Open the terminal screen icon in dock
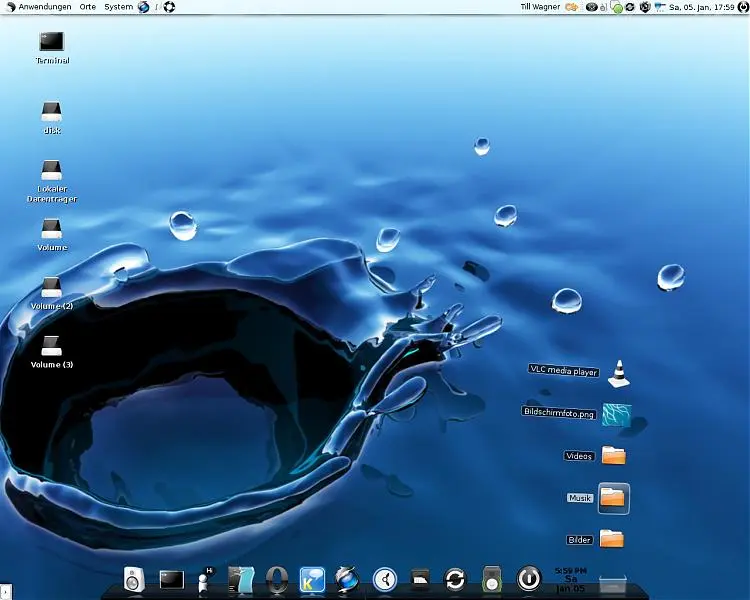The width and height of the screenshot is (750, 600). coord(172,579)
